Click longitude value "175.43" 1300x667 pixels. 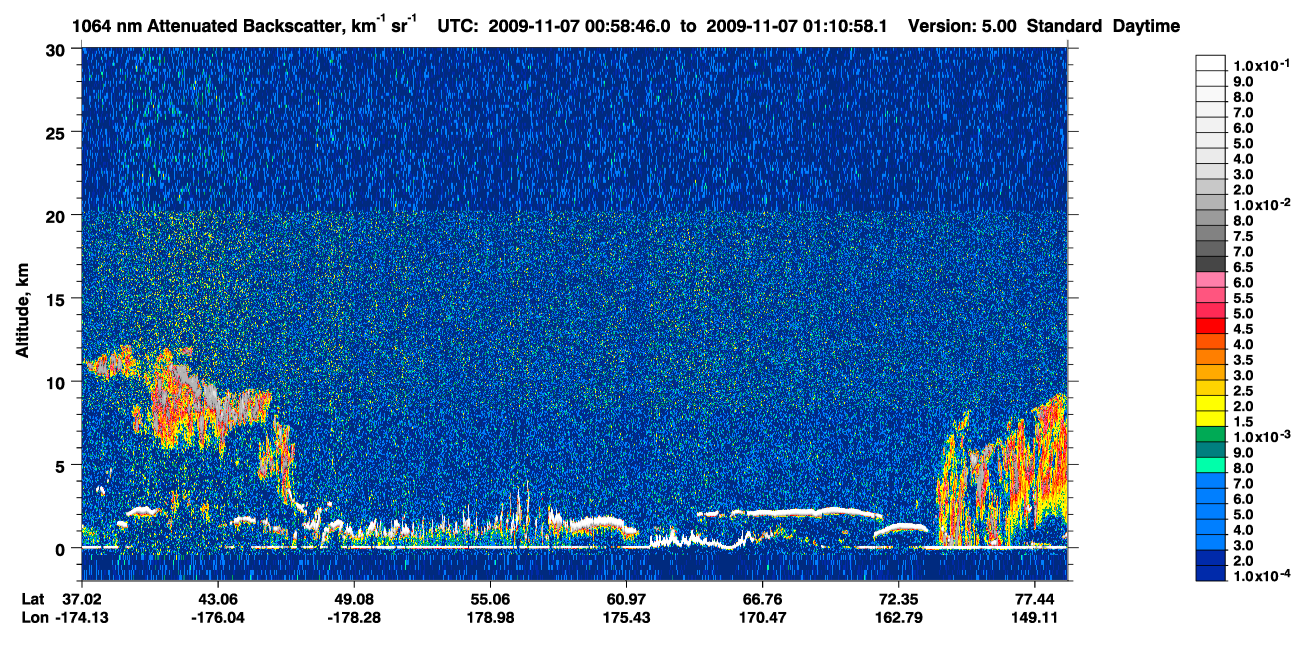pos(625,618)
